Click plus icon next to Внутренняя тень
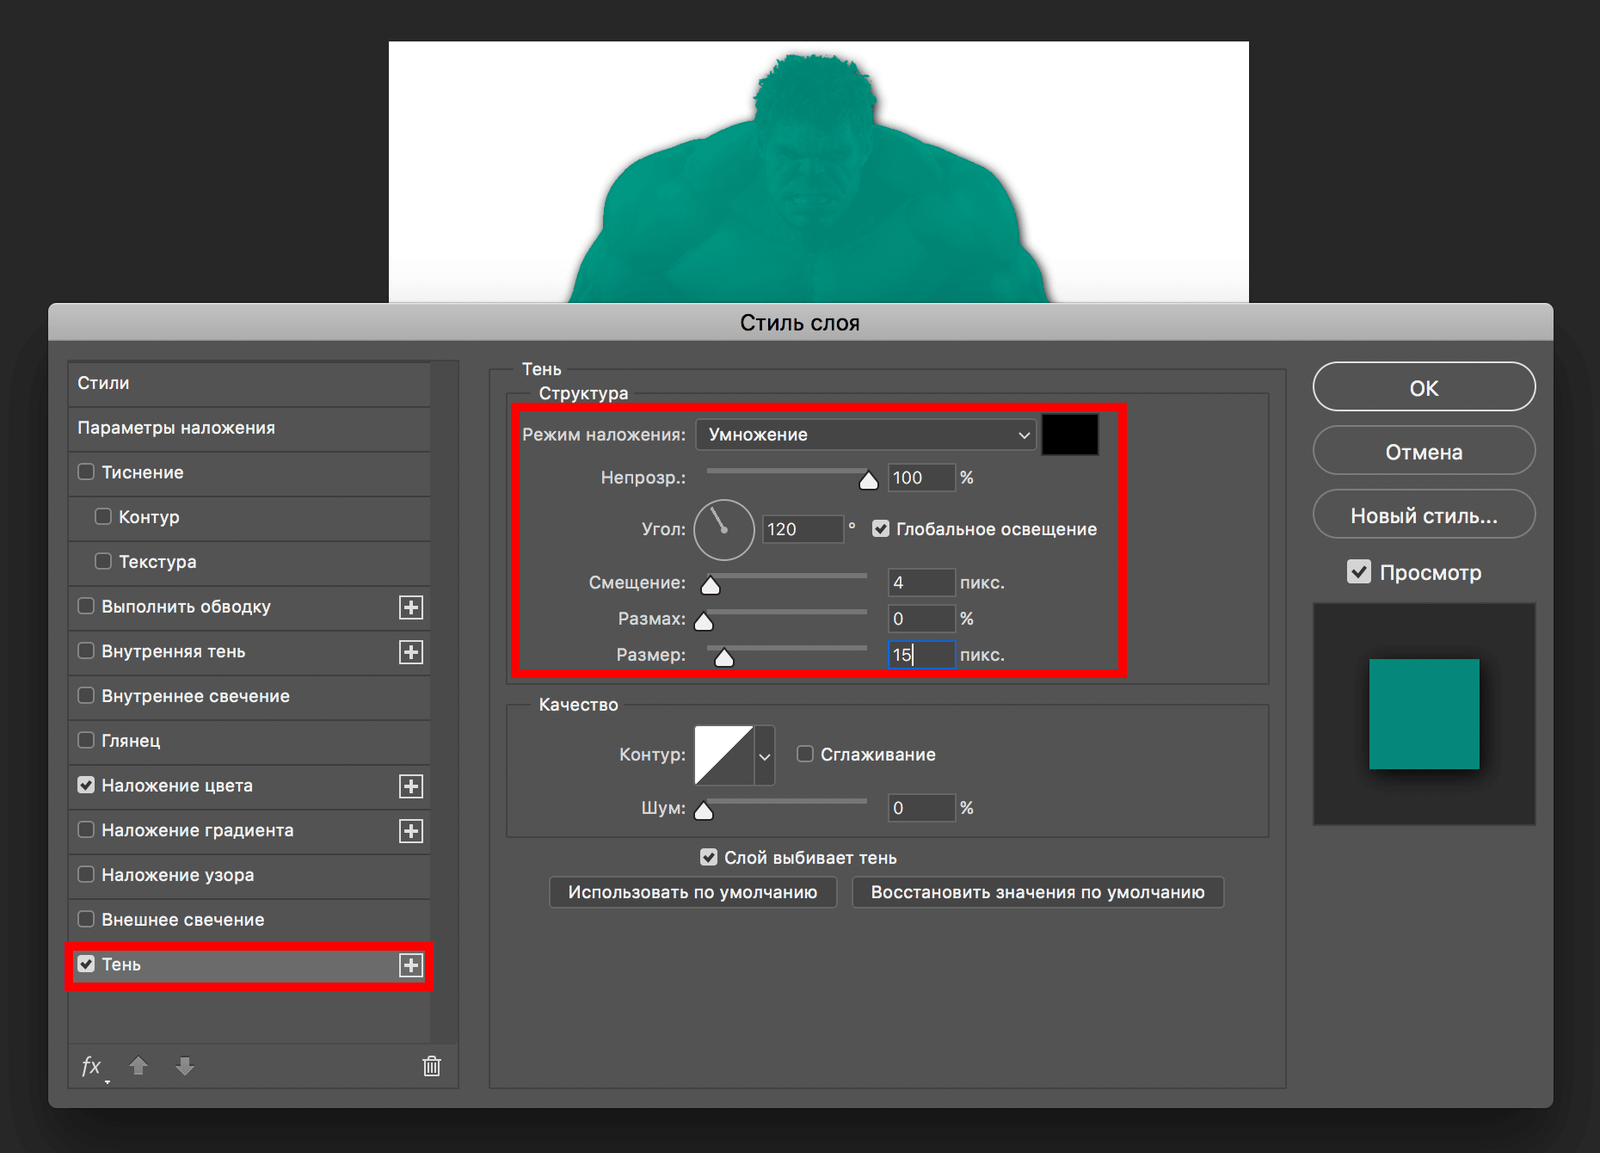The image size is (1600, 1153). click(411, 652)
